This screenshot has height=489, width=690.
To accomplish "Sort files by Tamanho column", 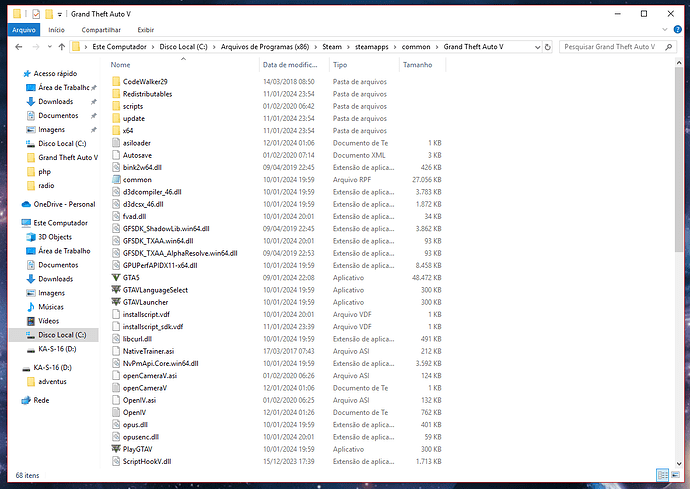I will pos(422,65).
